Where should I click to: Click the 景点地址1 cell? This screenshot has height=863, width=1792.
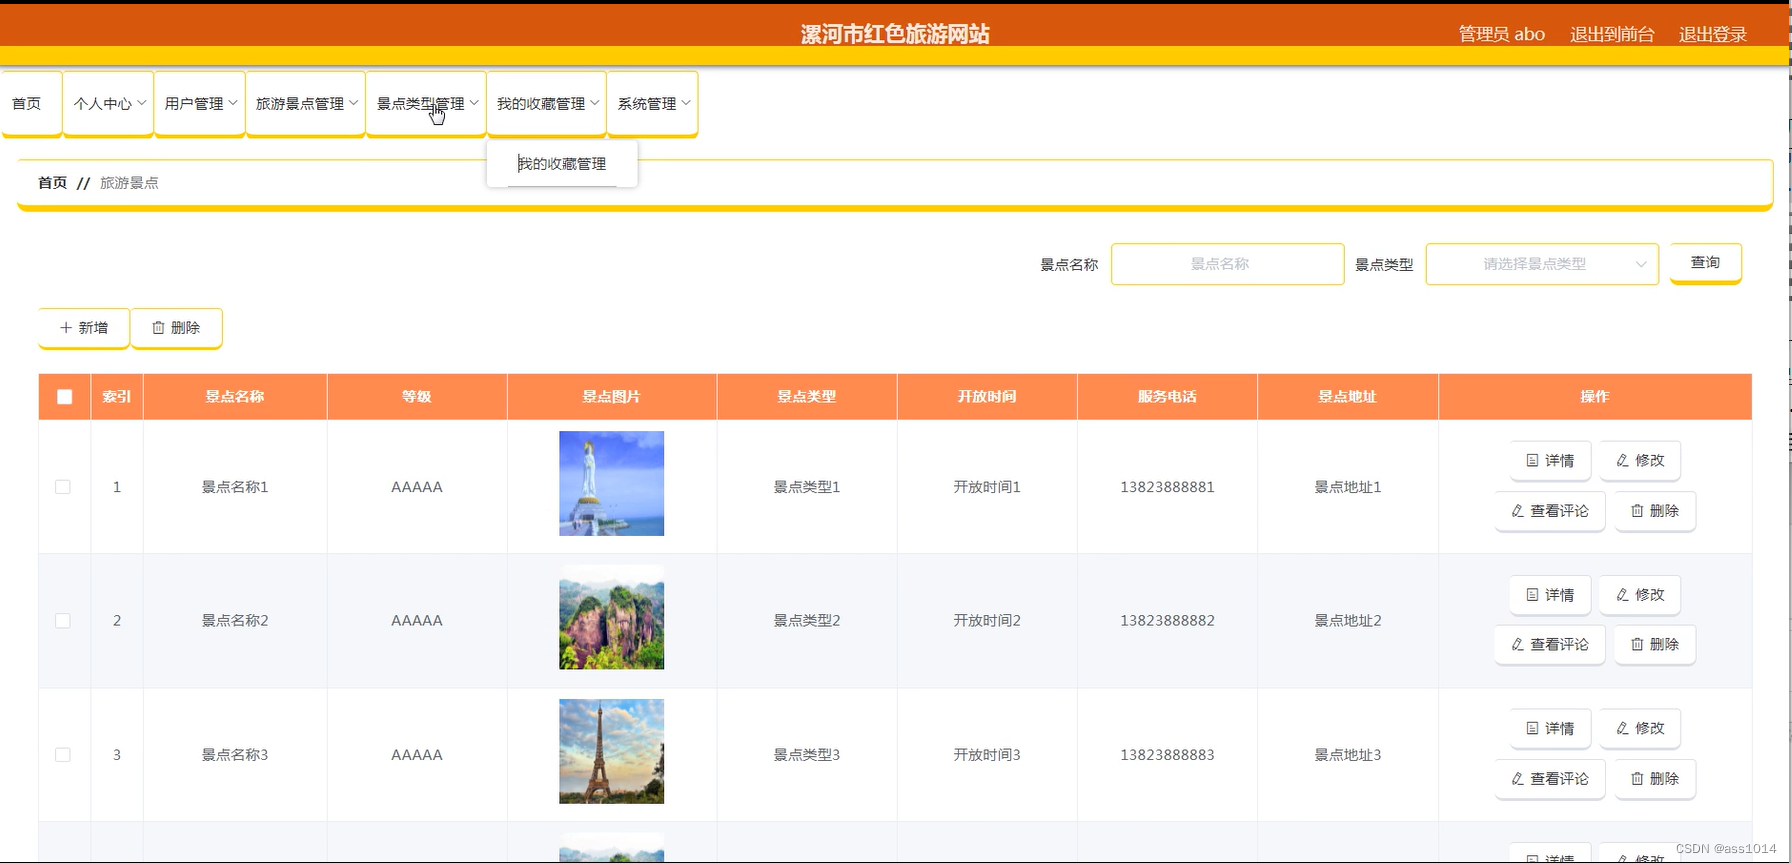click(x=1348, y=487)
